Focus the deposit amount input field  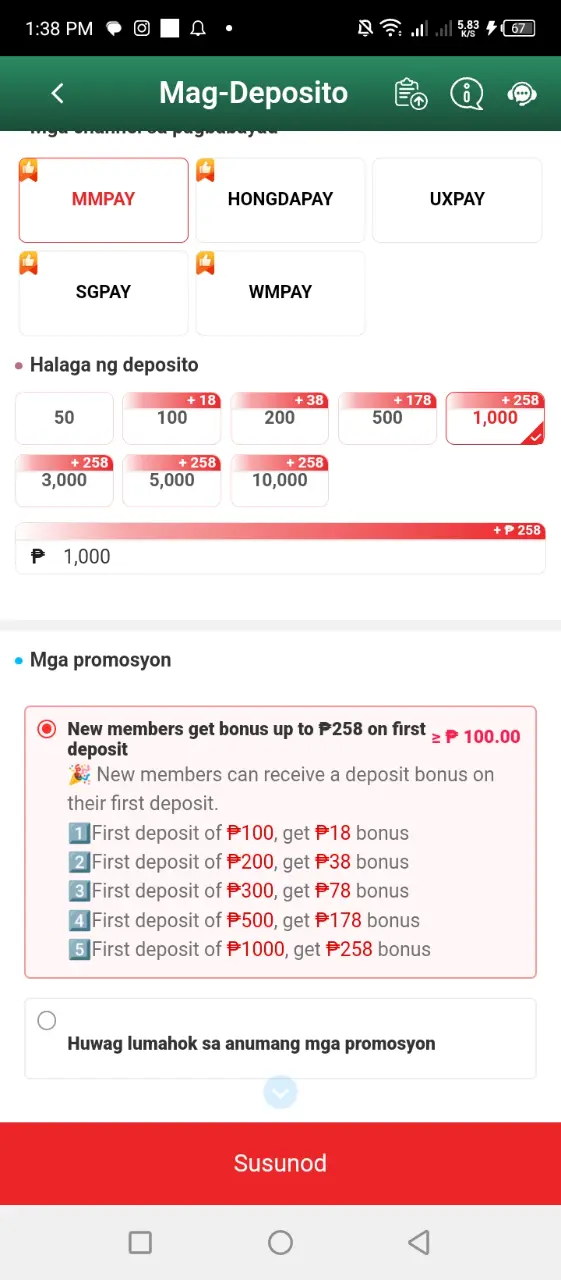point(280,557)
